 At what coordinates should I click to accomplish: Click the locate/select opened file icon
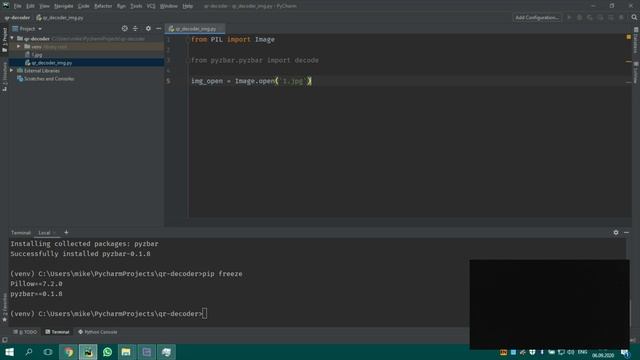[x=124, y=29]
